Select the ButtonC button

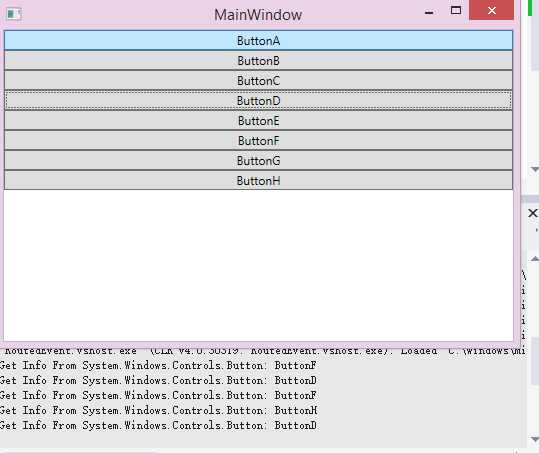click(x=258, y=80)
